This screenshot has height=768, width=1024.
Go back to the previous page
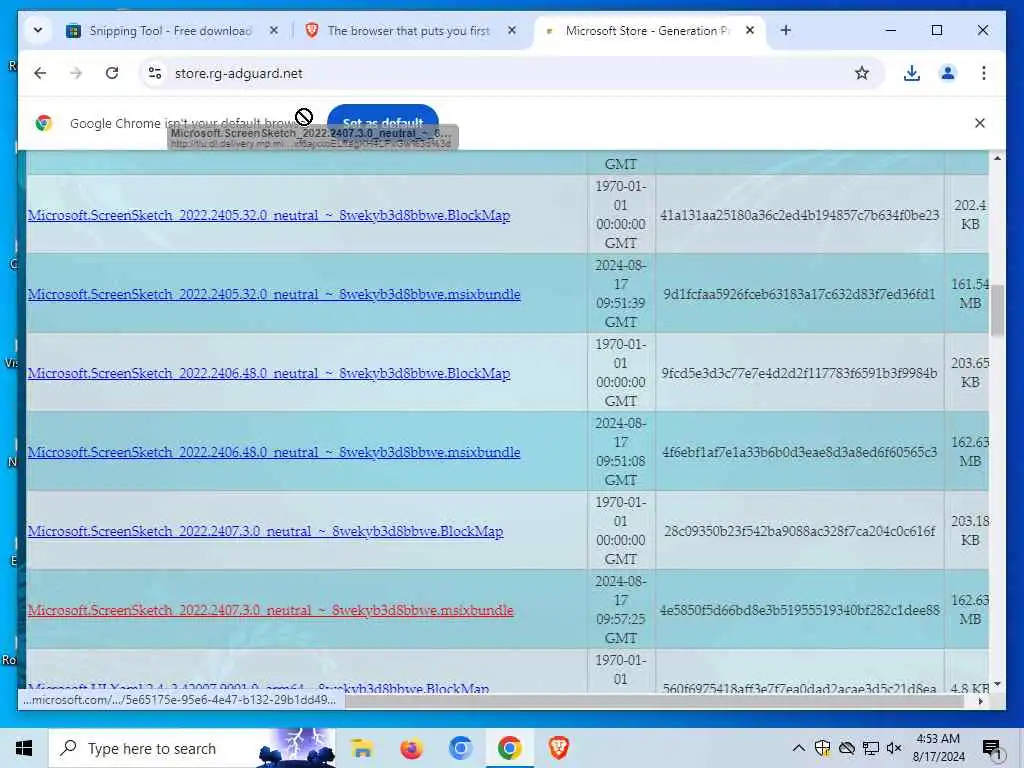click(x=40, y=73)
